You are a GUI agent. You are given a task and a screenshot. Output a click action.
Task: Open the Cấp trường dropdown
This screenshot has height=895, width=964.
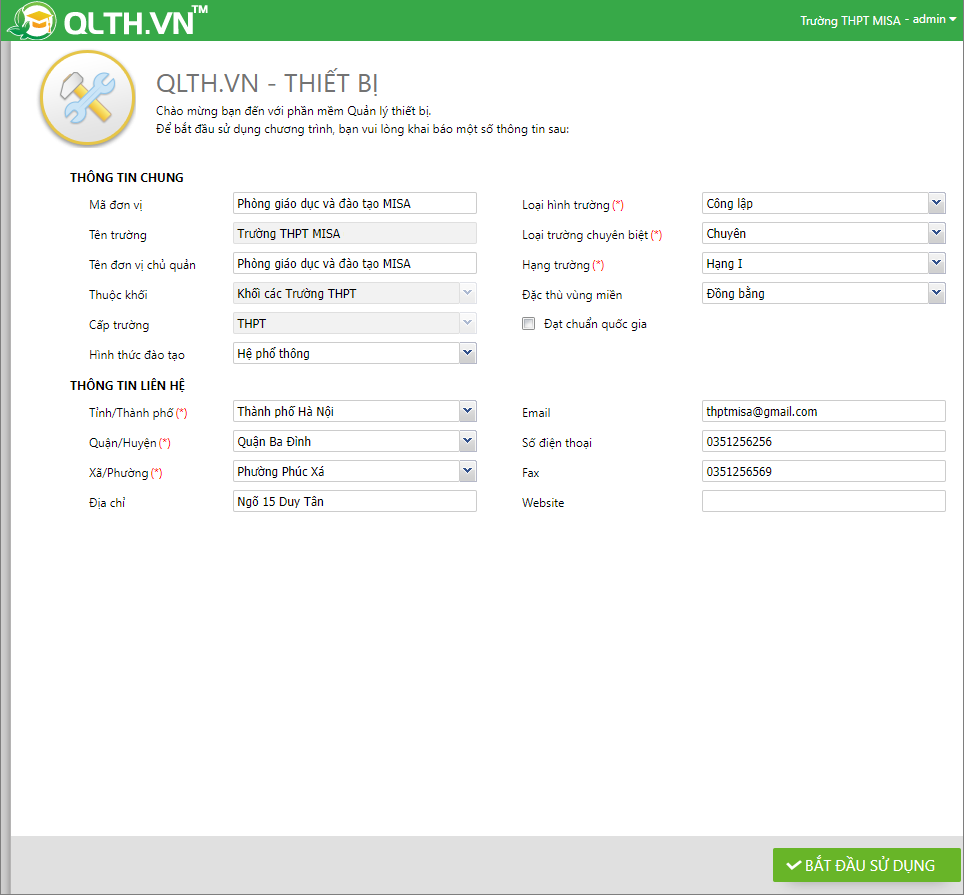468,323
